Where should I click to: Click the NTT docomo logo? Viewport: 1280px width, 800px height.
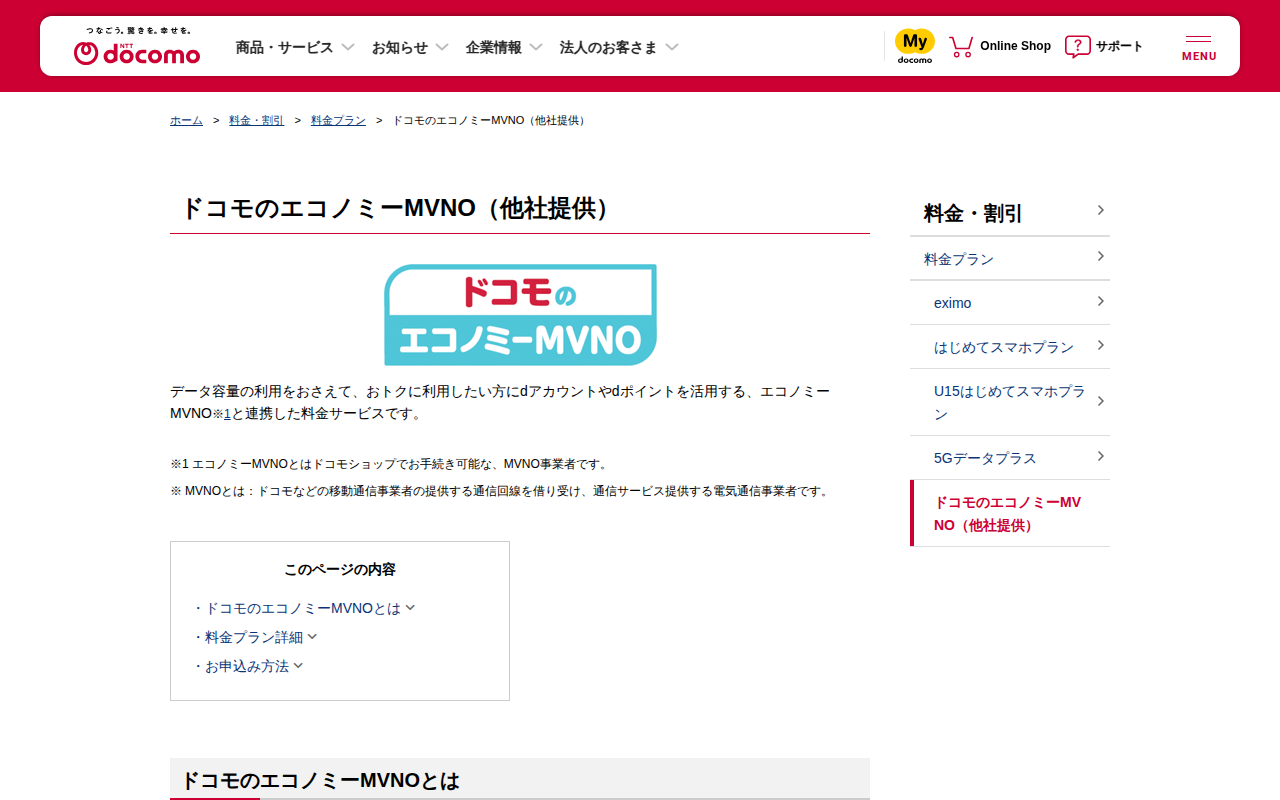pos(137,47)
